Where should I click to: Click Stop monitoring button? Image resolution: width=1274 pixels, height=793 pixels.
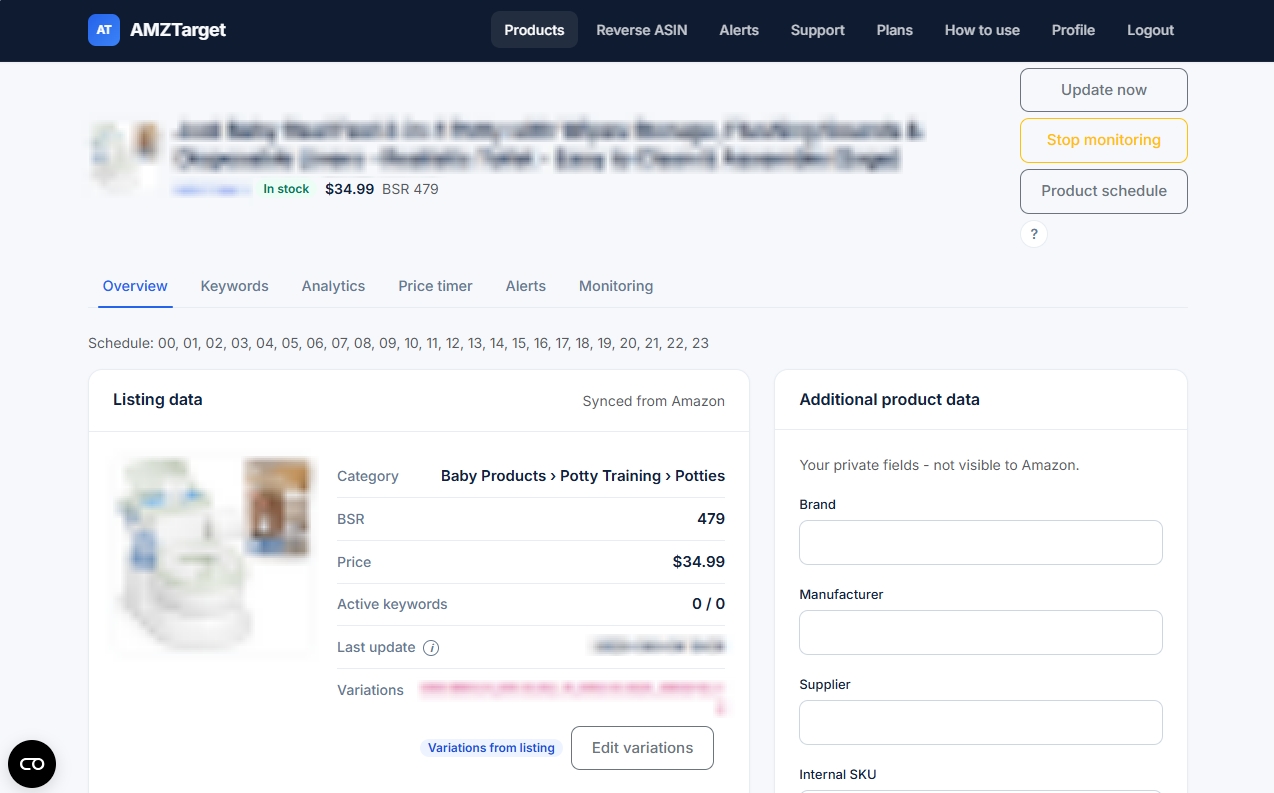tap(1104, 140)
